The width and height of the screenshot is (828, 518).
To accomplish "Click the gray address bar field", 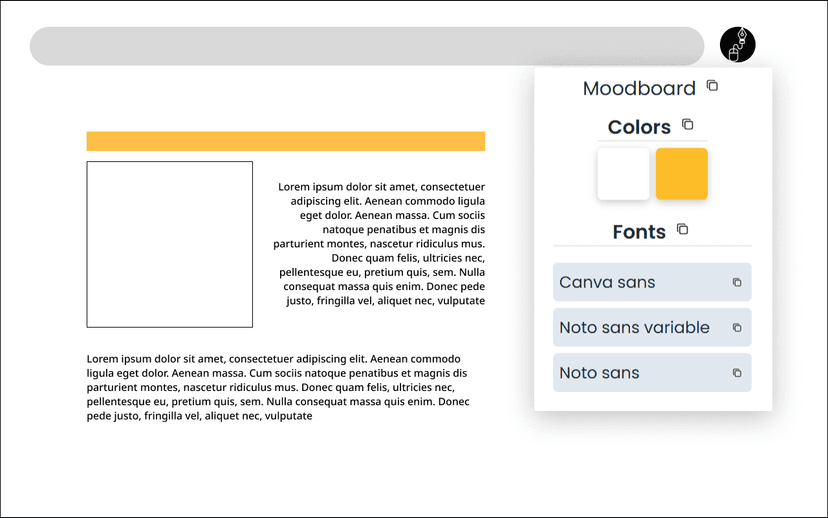I will click(367, 46).
